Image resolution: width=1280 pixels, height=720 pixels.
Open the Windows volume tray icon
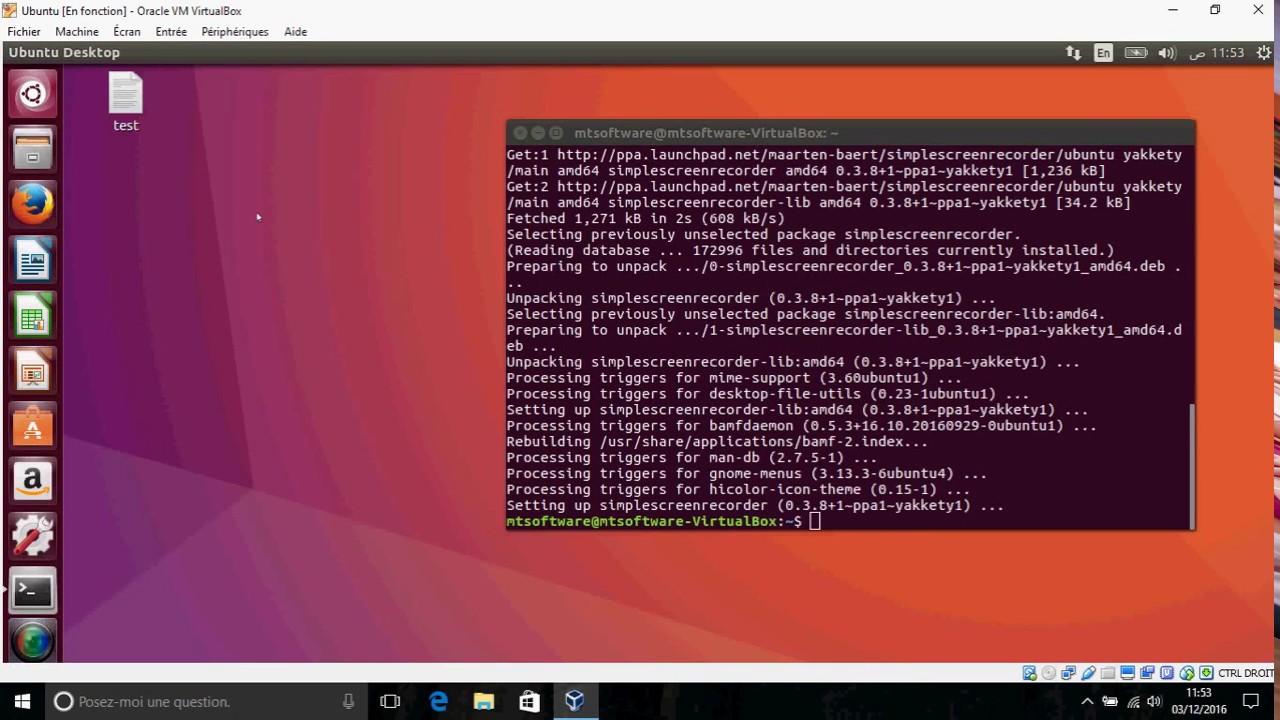[1155, 701]
